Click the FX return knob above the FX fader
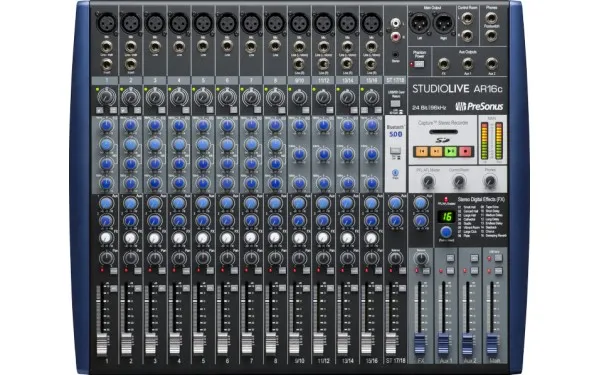The width and height of the screenshot is (600, 375). point(421,258)
